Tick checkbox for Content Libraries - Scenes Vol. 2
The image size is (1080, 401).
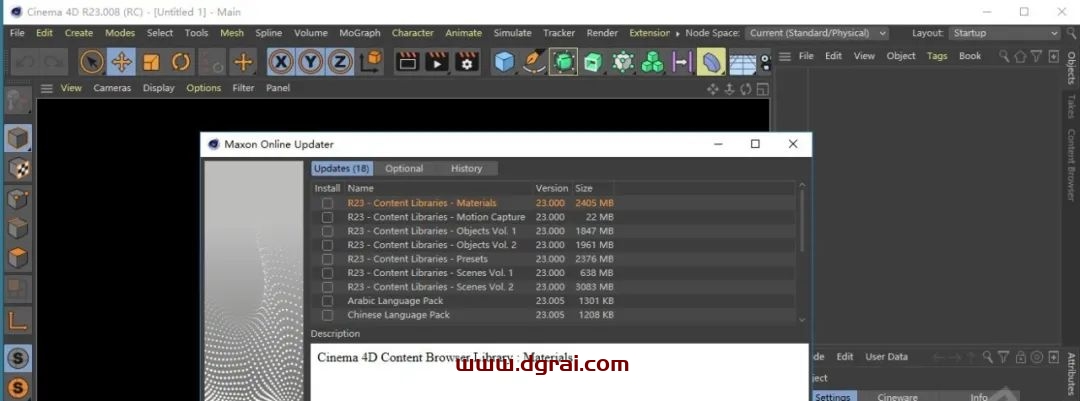click(x=327, y=287)
